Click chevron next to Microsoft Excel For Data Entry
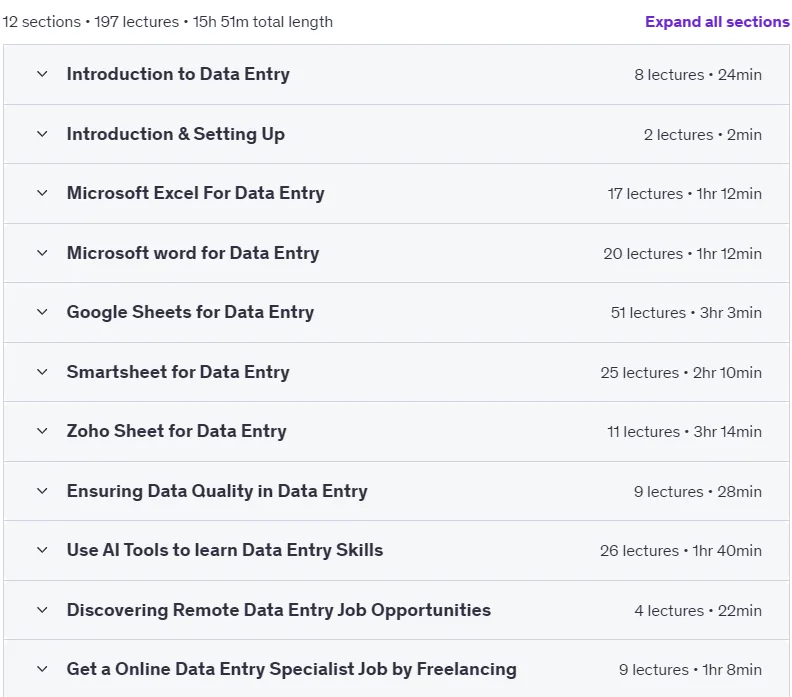792x697 pixels. [42, 193]
